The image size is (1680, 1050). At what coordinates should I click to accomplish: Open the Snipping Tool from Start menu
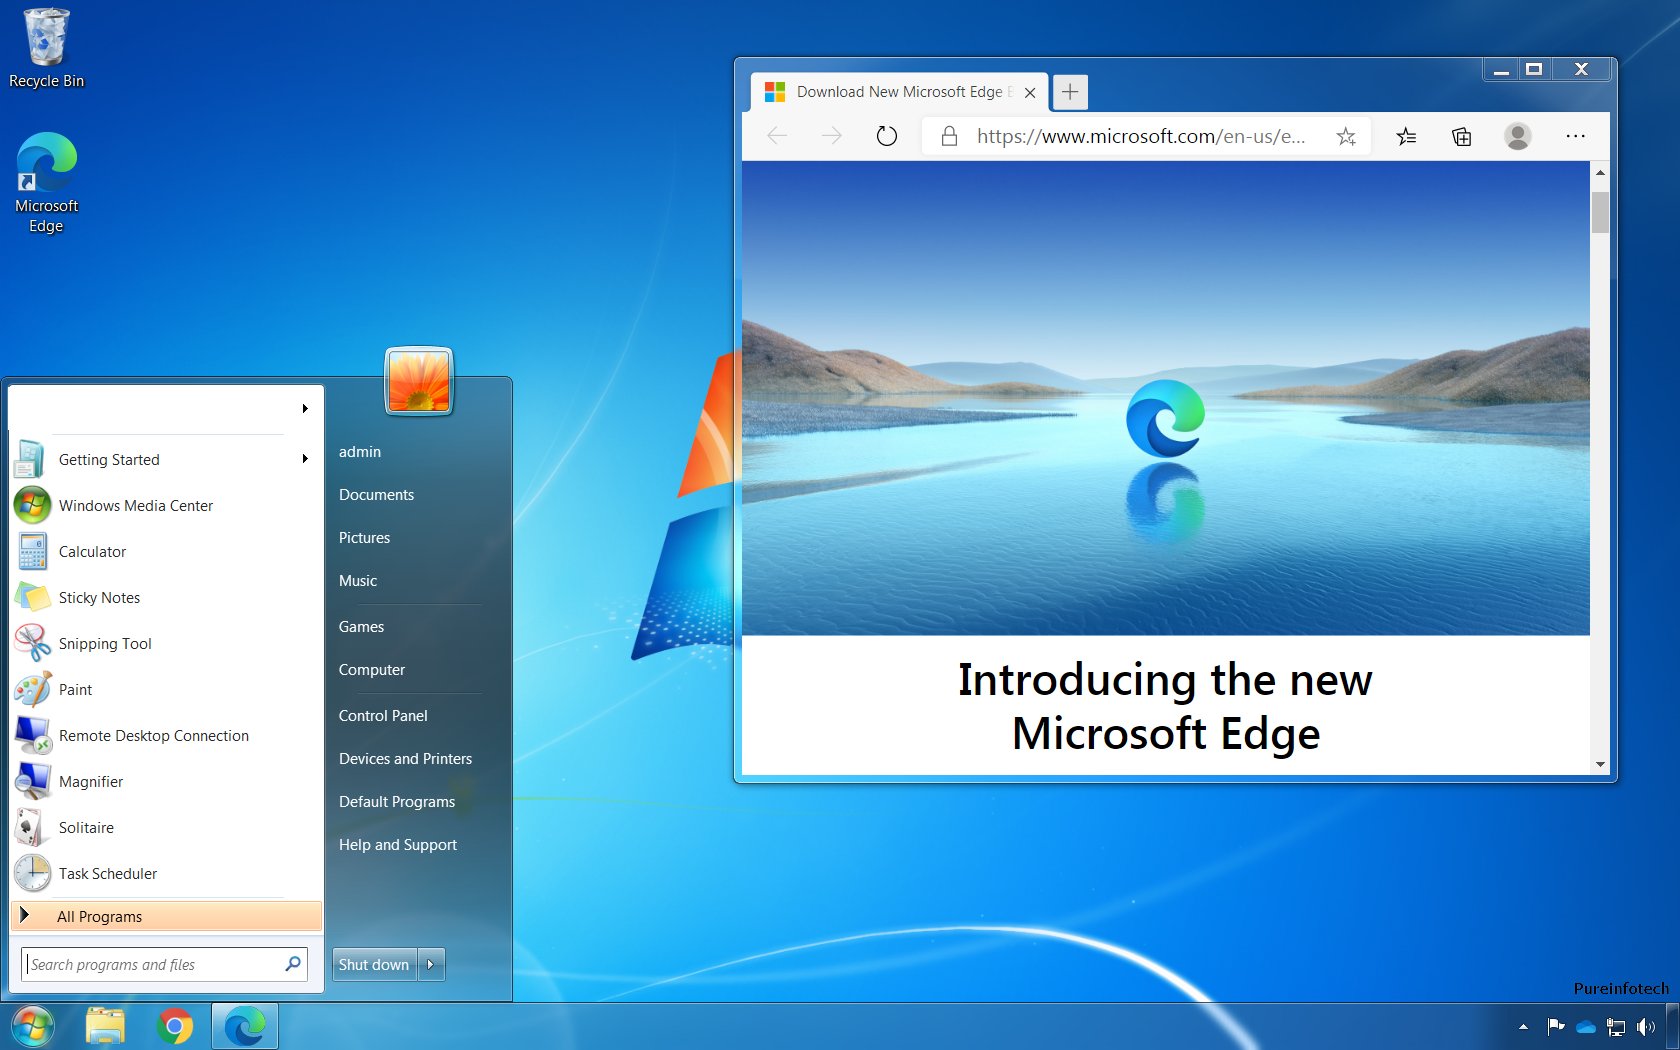pos(105,643)
